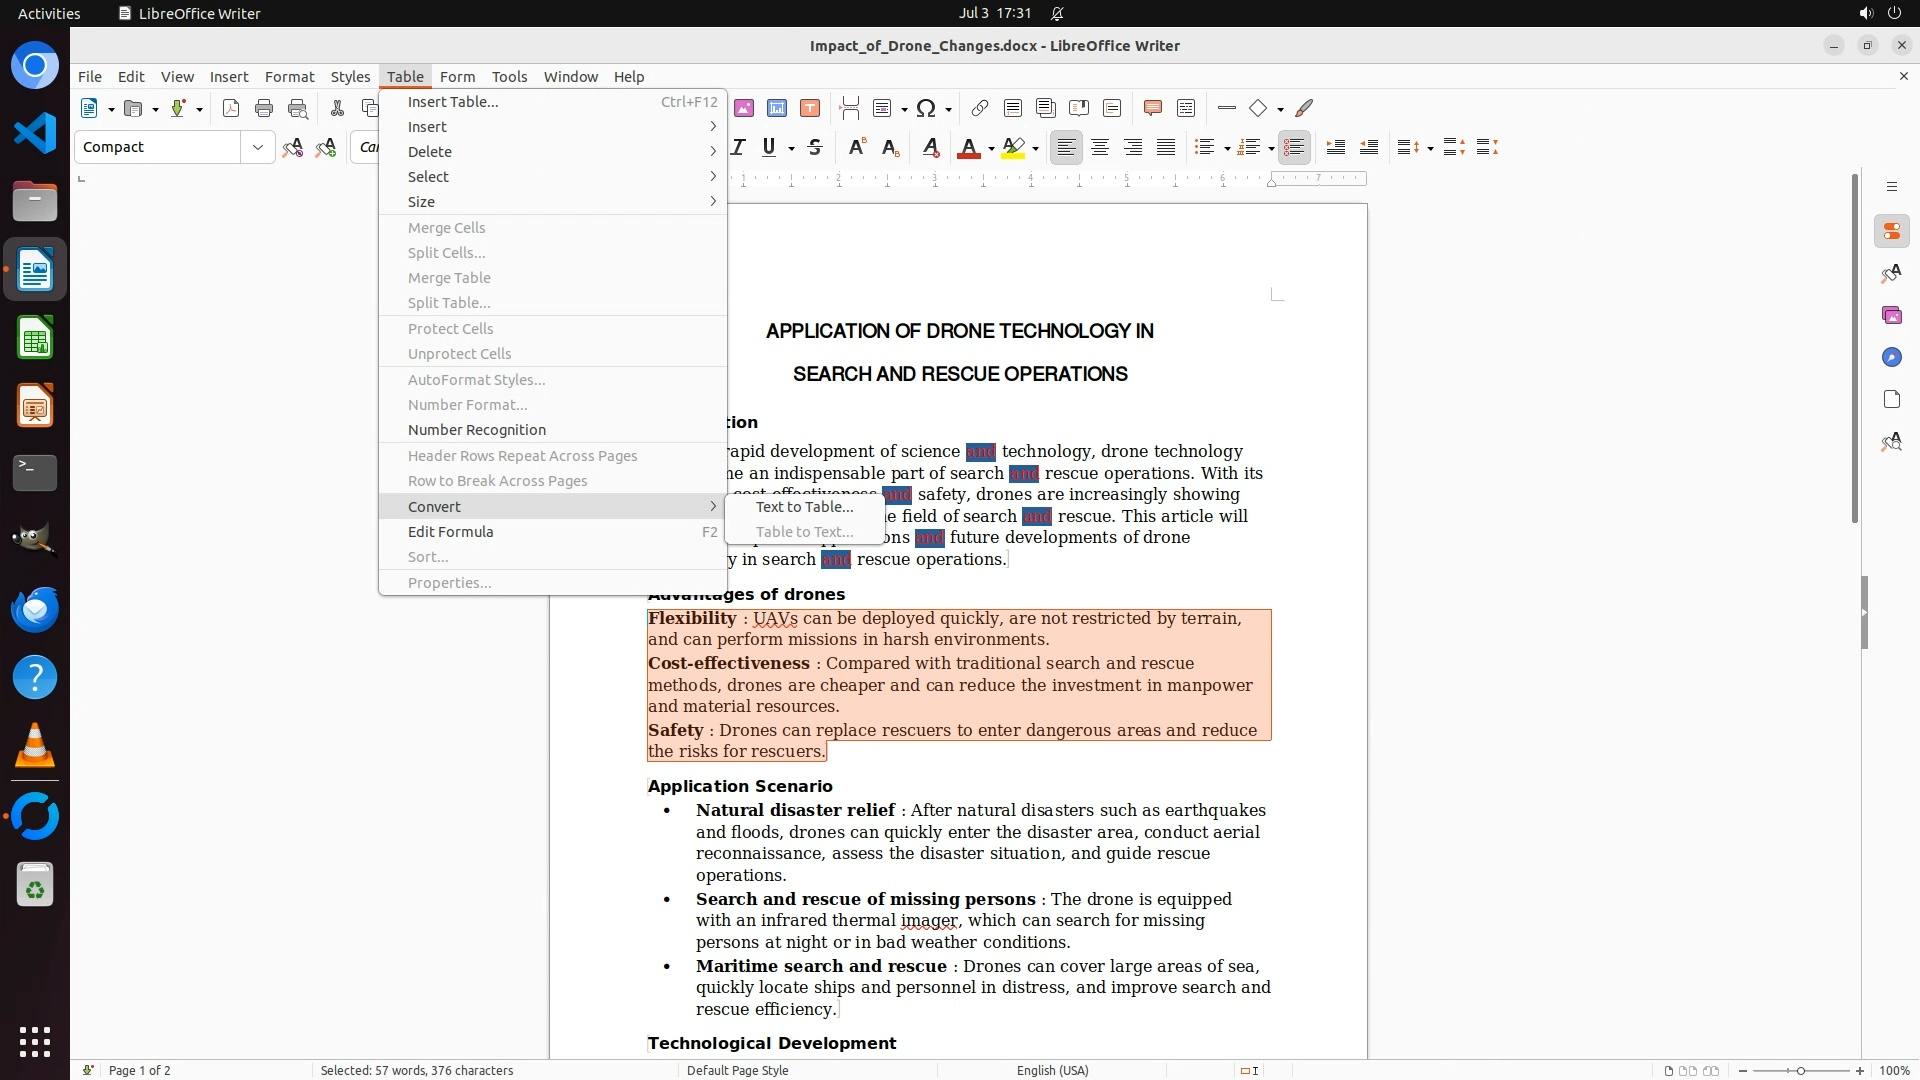Expand the paragraph style Compact dropdown

[x=257, y=148]
